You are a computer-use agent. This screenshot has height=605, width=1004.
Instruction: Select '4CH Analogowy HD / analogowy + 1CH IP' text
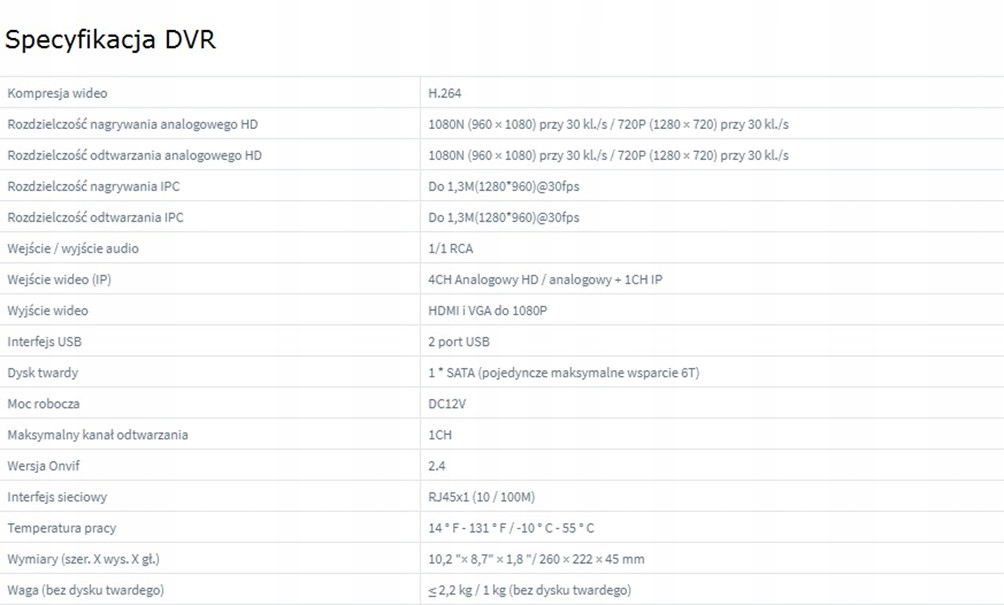[x=545, y=279]
